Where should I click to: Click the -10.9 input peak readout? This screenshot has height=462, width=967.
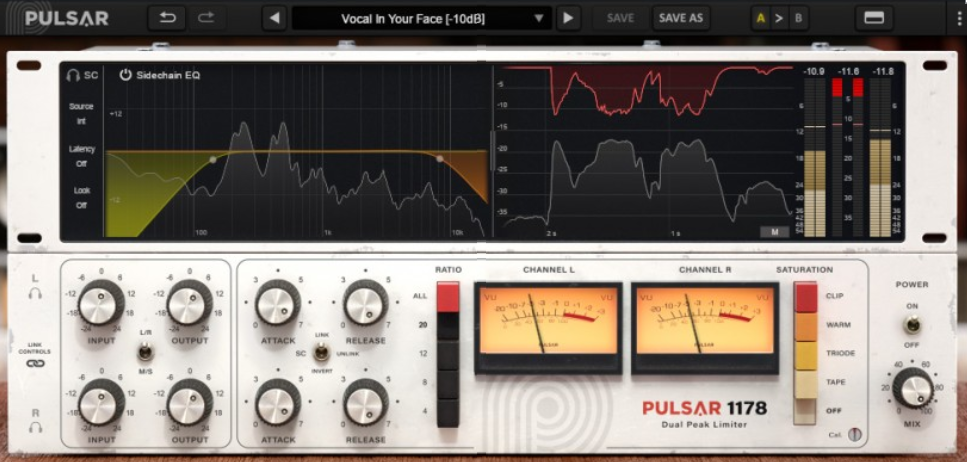[x=814, y=72]
